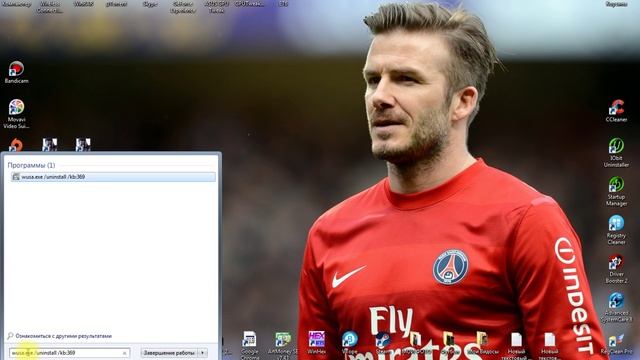This screenshot has width=640, height=360.
Task: Open the first photo thumbnail shortcut above Start menu
Action: [50, 144]
